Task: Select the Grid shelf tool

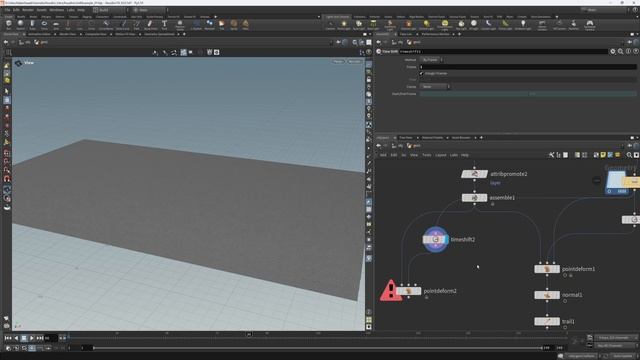Action: [x=56, y=25]
